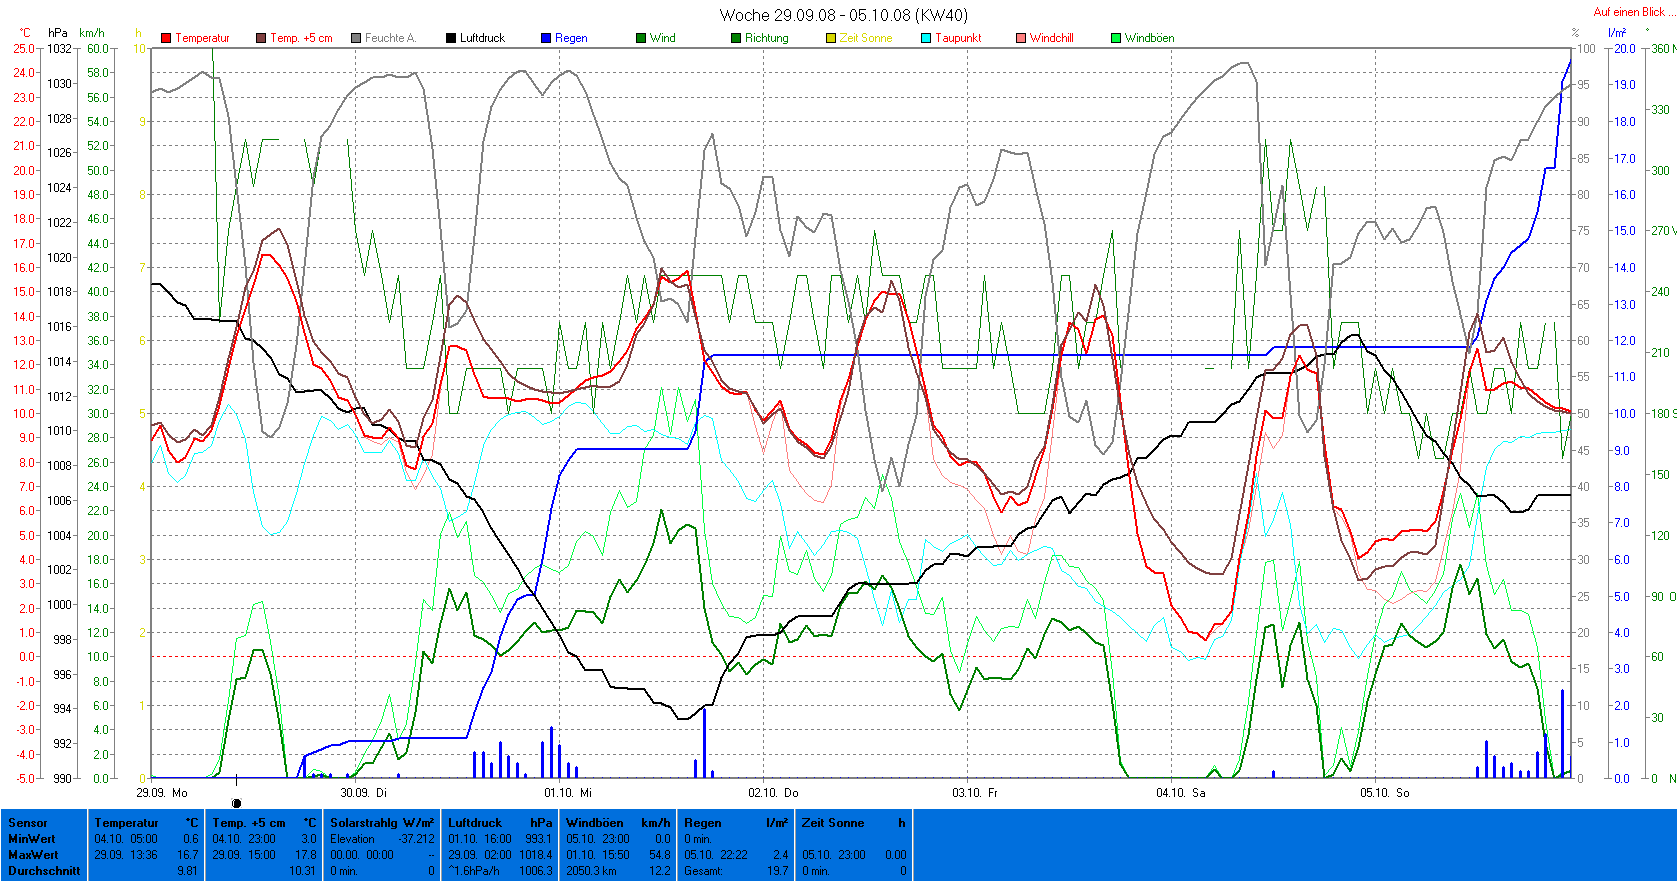The image size is (1677, 881).
Task: Click the bright green Windböen legend square
Action: coord(1116,38)
